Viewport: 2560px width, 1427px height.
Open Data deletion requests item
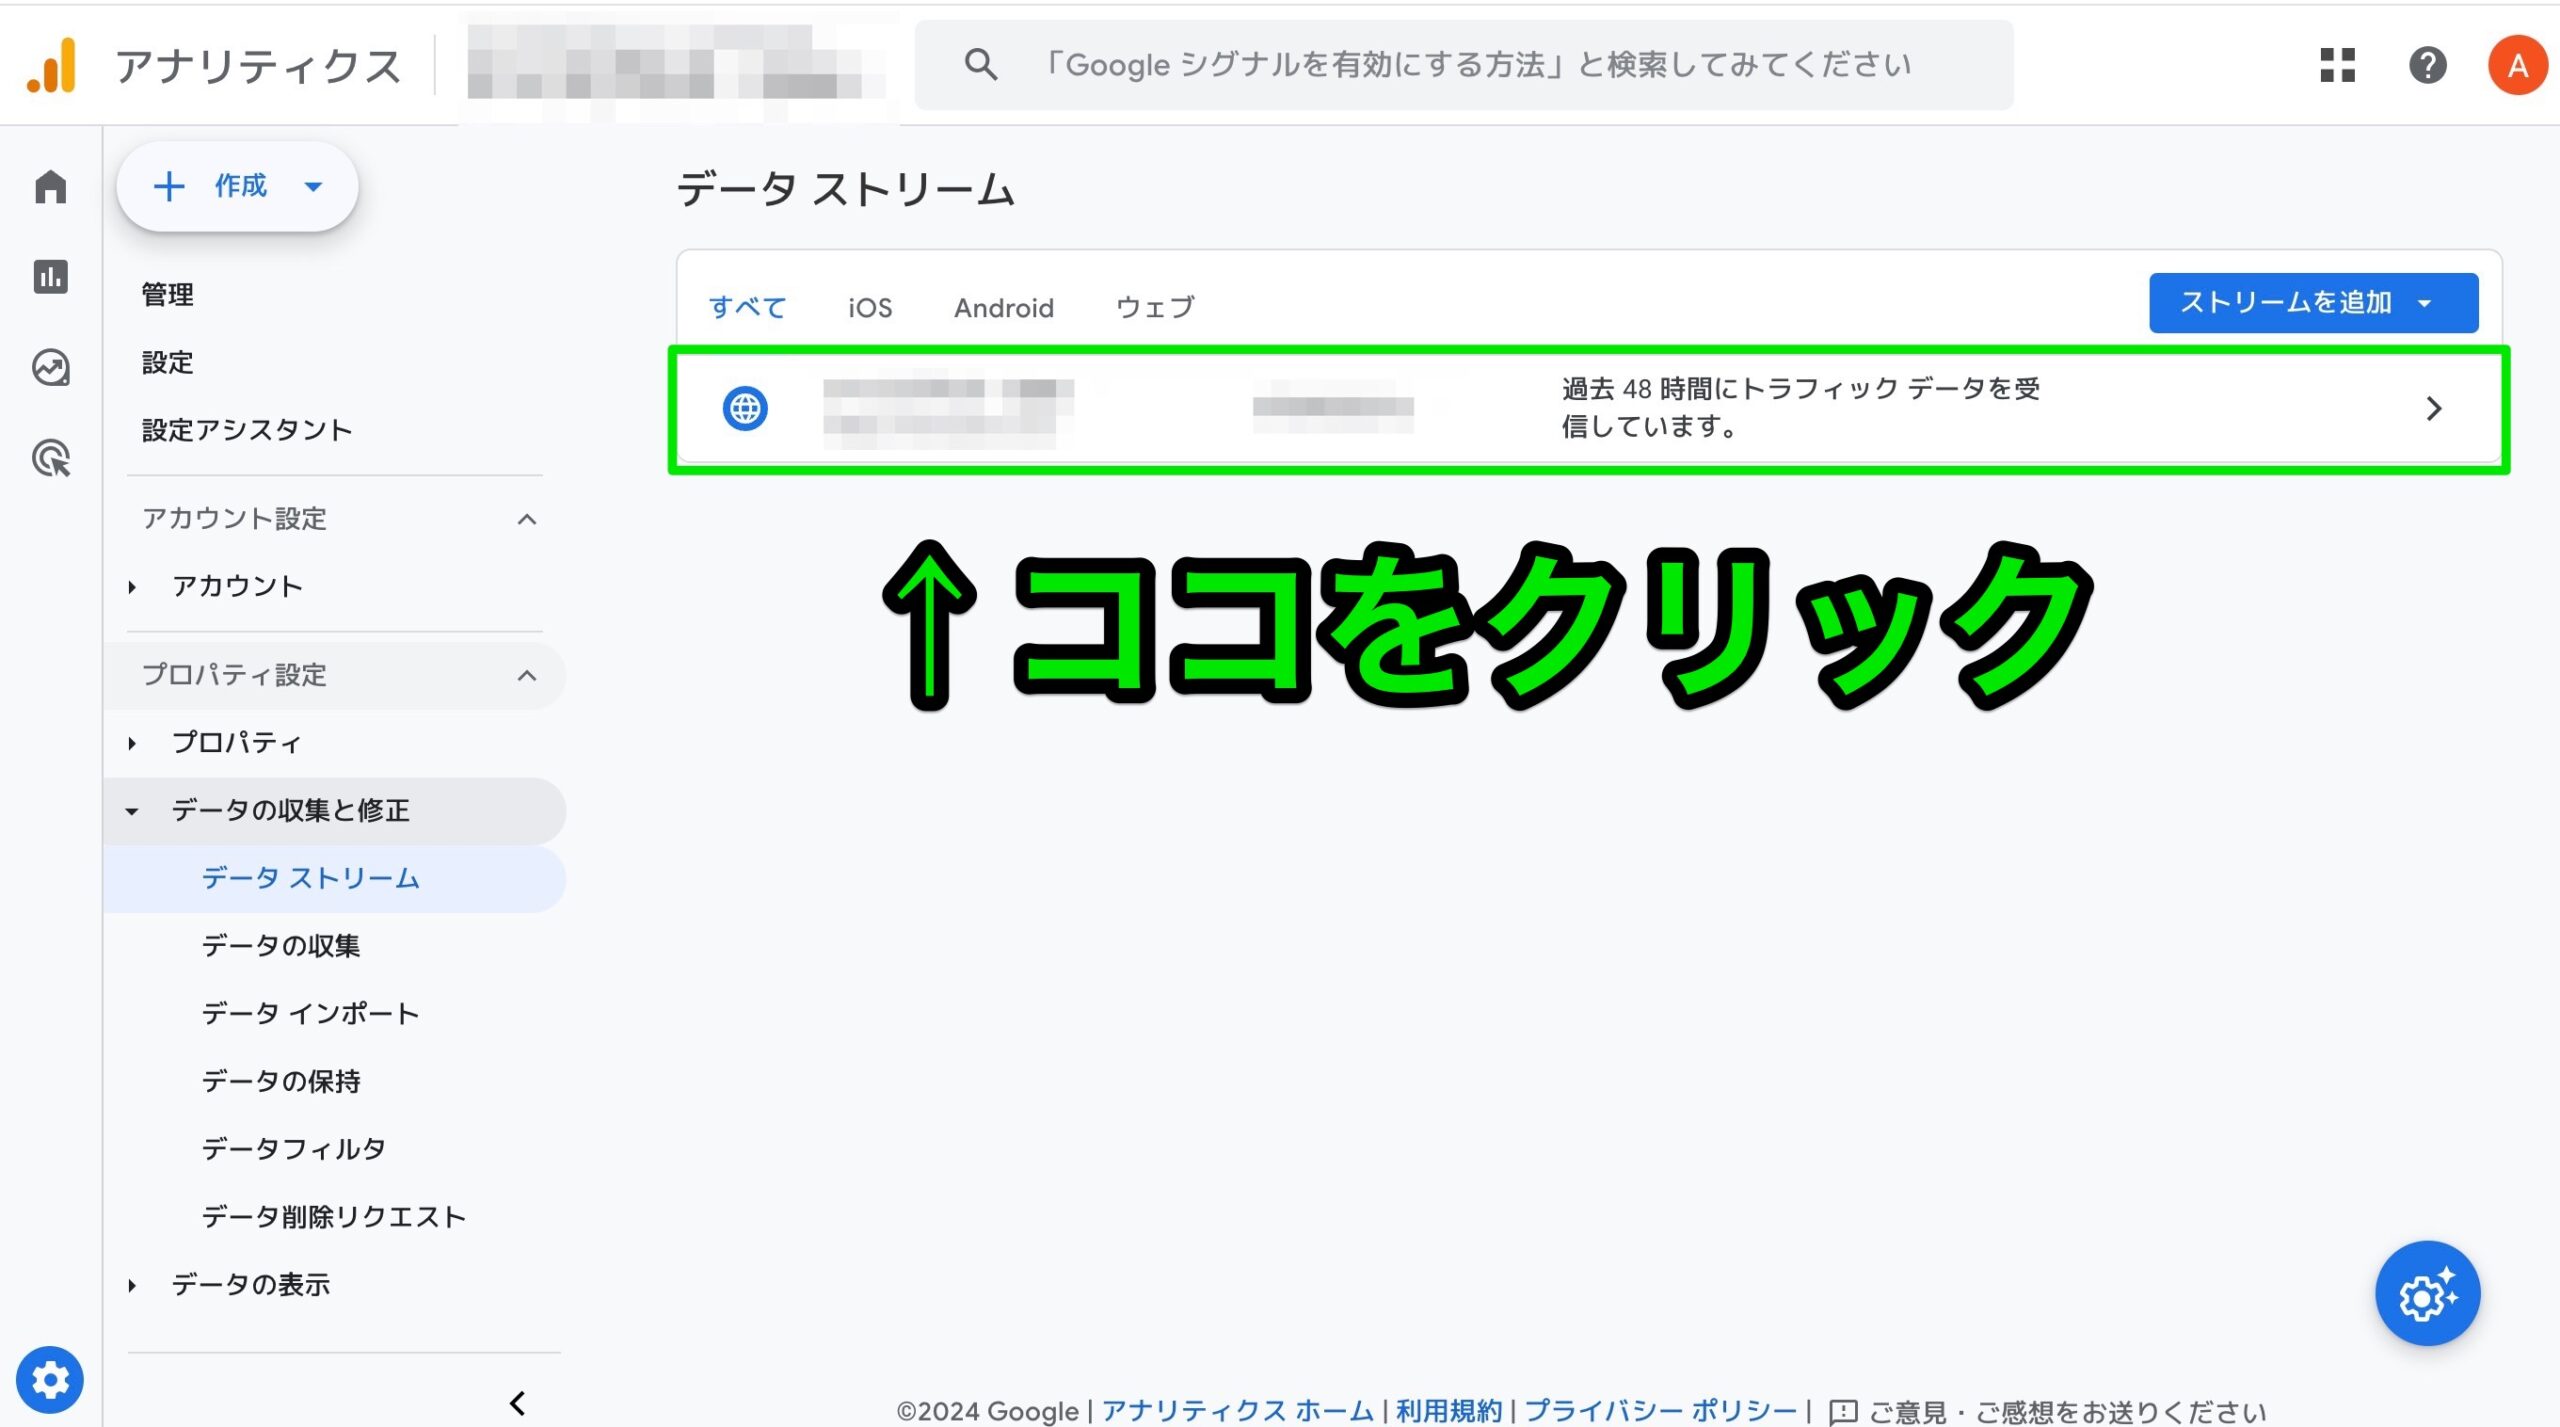click(x=334, y=1217)
